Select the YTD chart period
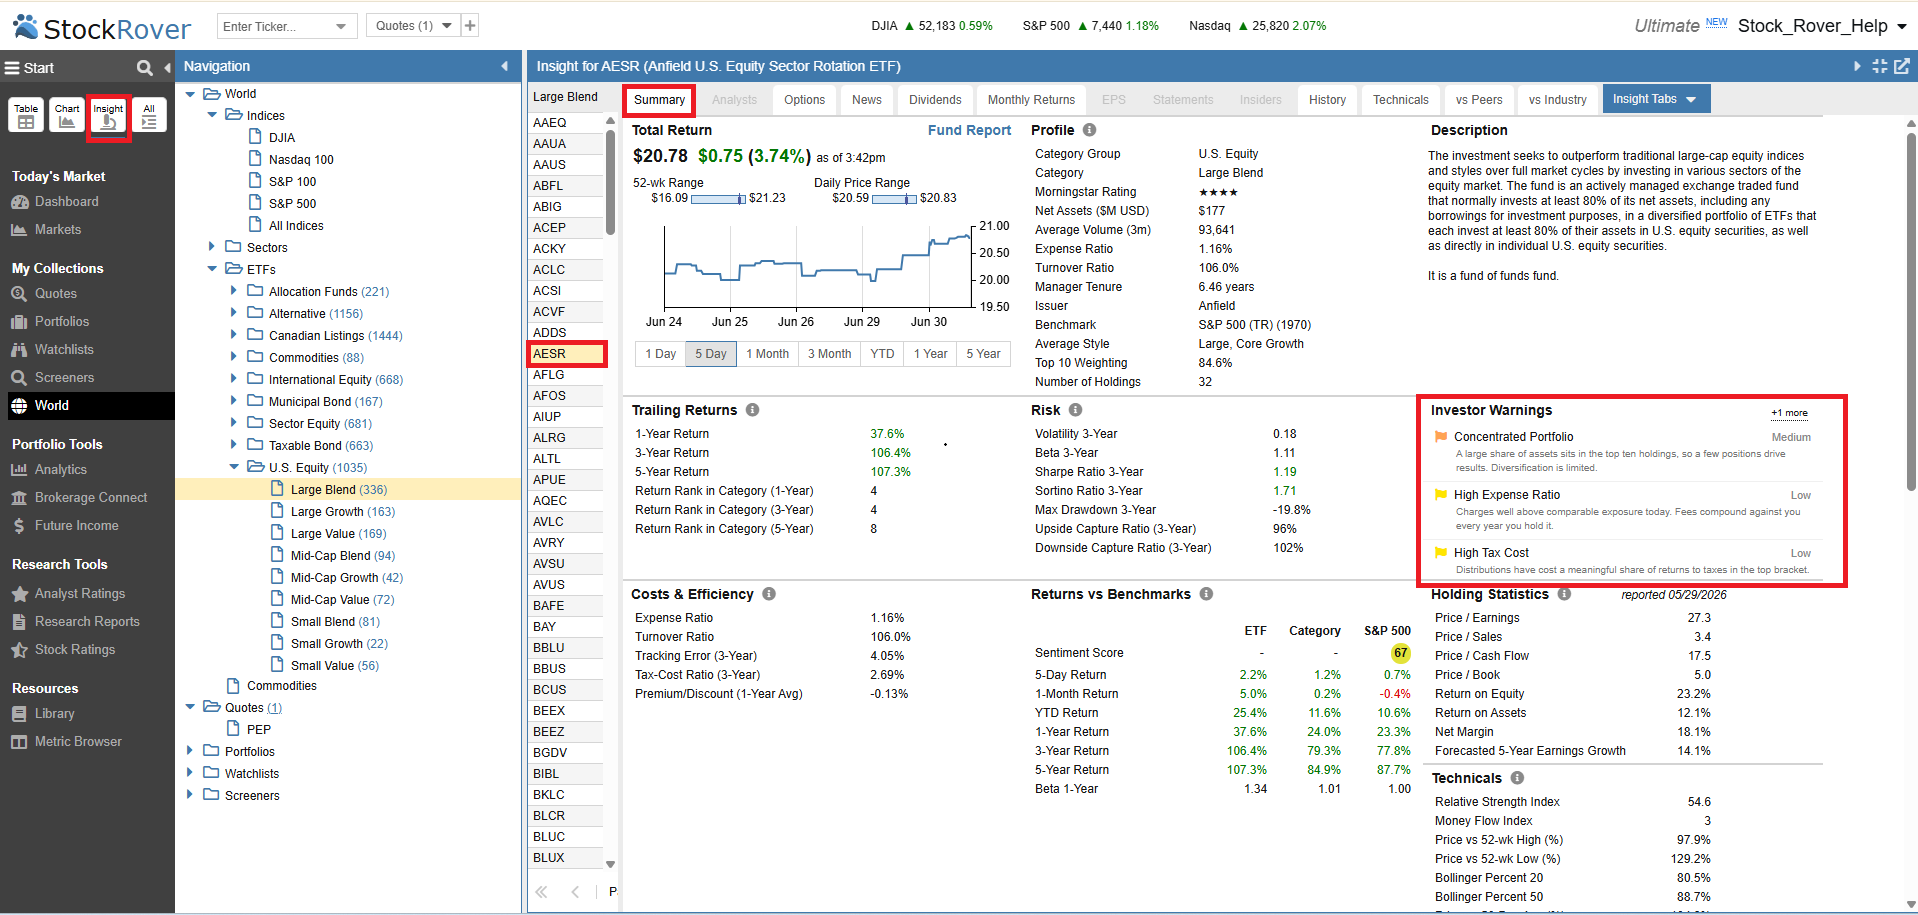 [882, 354]
